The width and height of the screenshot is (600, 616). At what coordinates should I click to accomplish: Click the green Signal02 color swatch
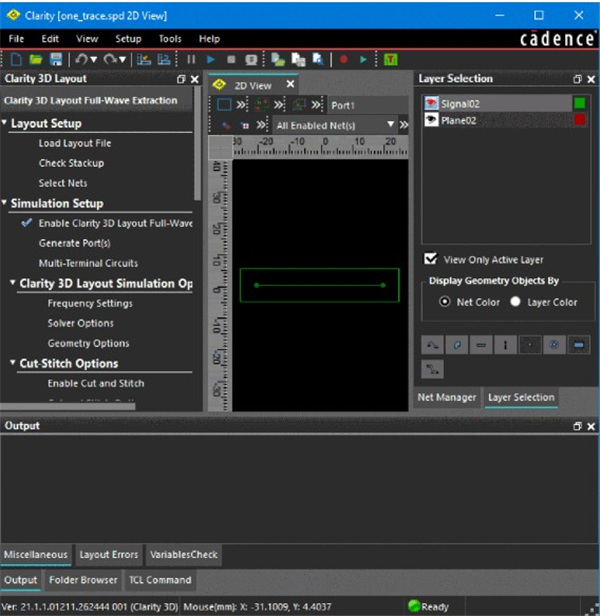click(580, 103)
